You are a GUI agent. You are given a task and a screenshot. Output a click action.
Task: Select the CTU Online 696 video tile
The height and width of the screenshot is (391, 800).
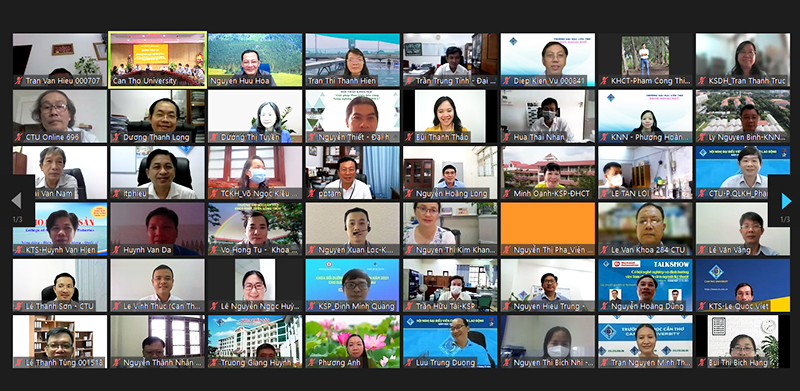point(60,116)
